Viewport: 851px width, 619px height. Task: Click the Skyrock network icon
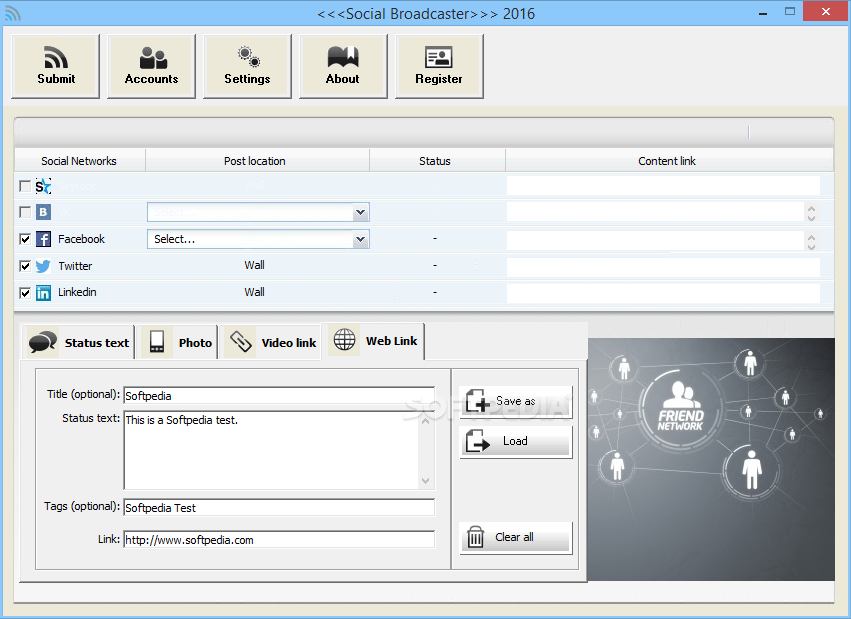(43, 186)
